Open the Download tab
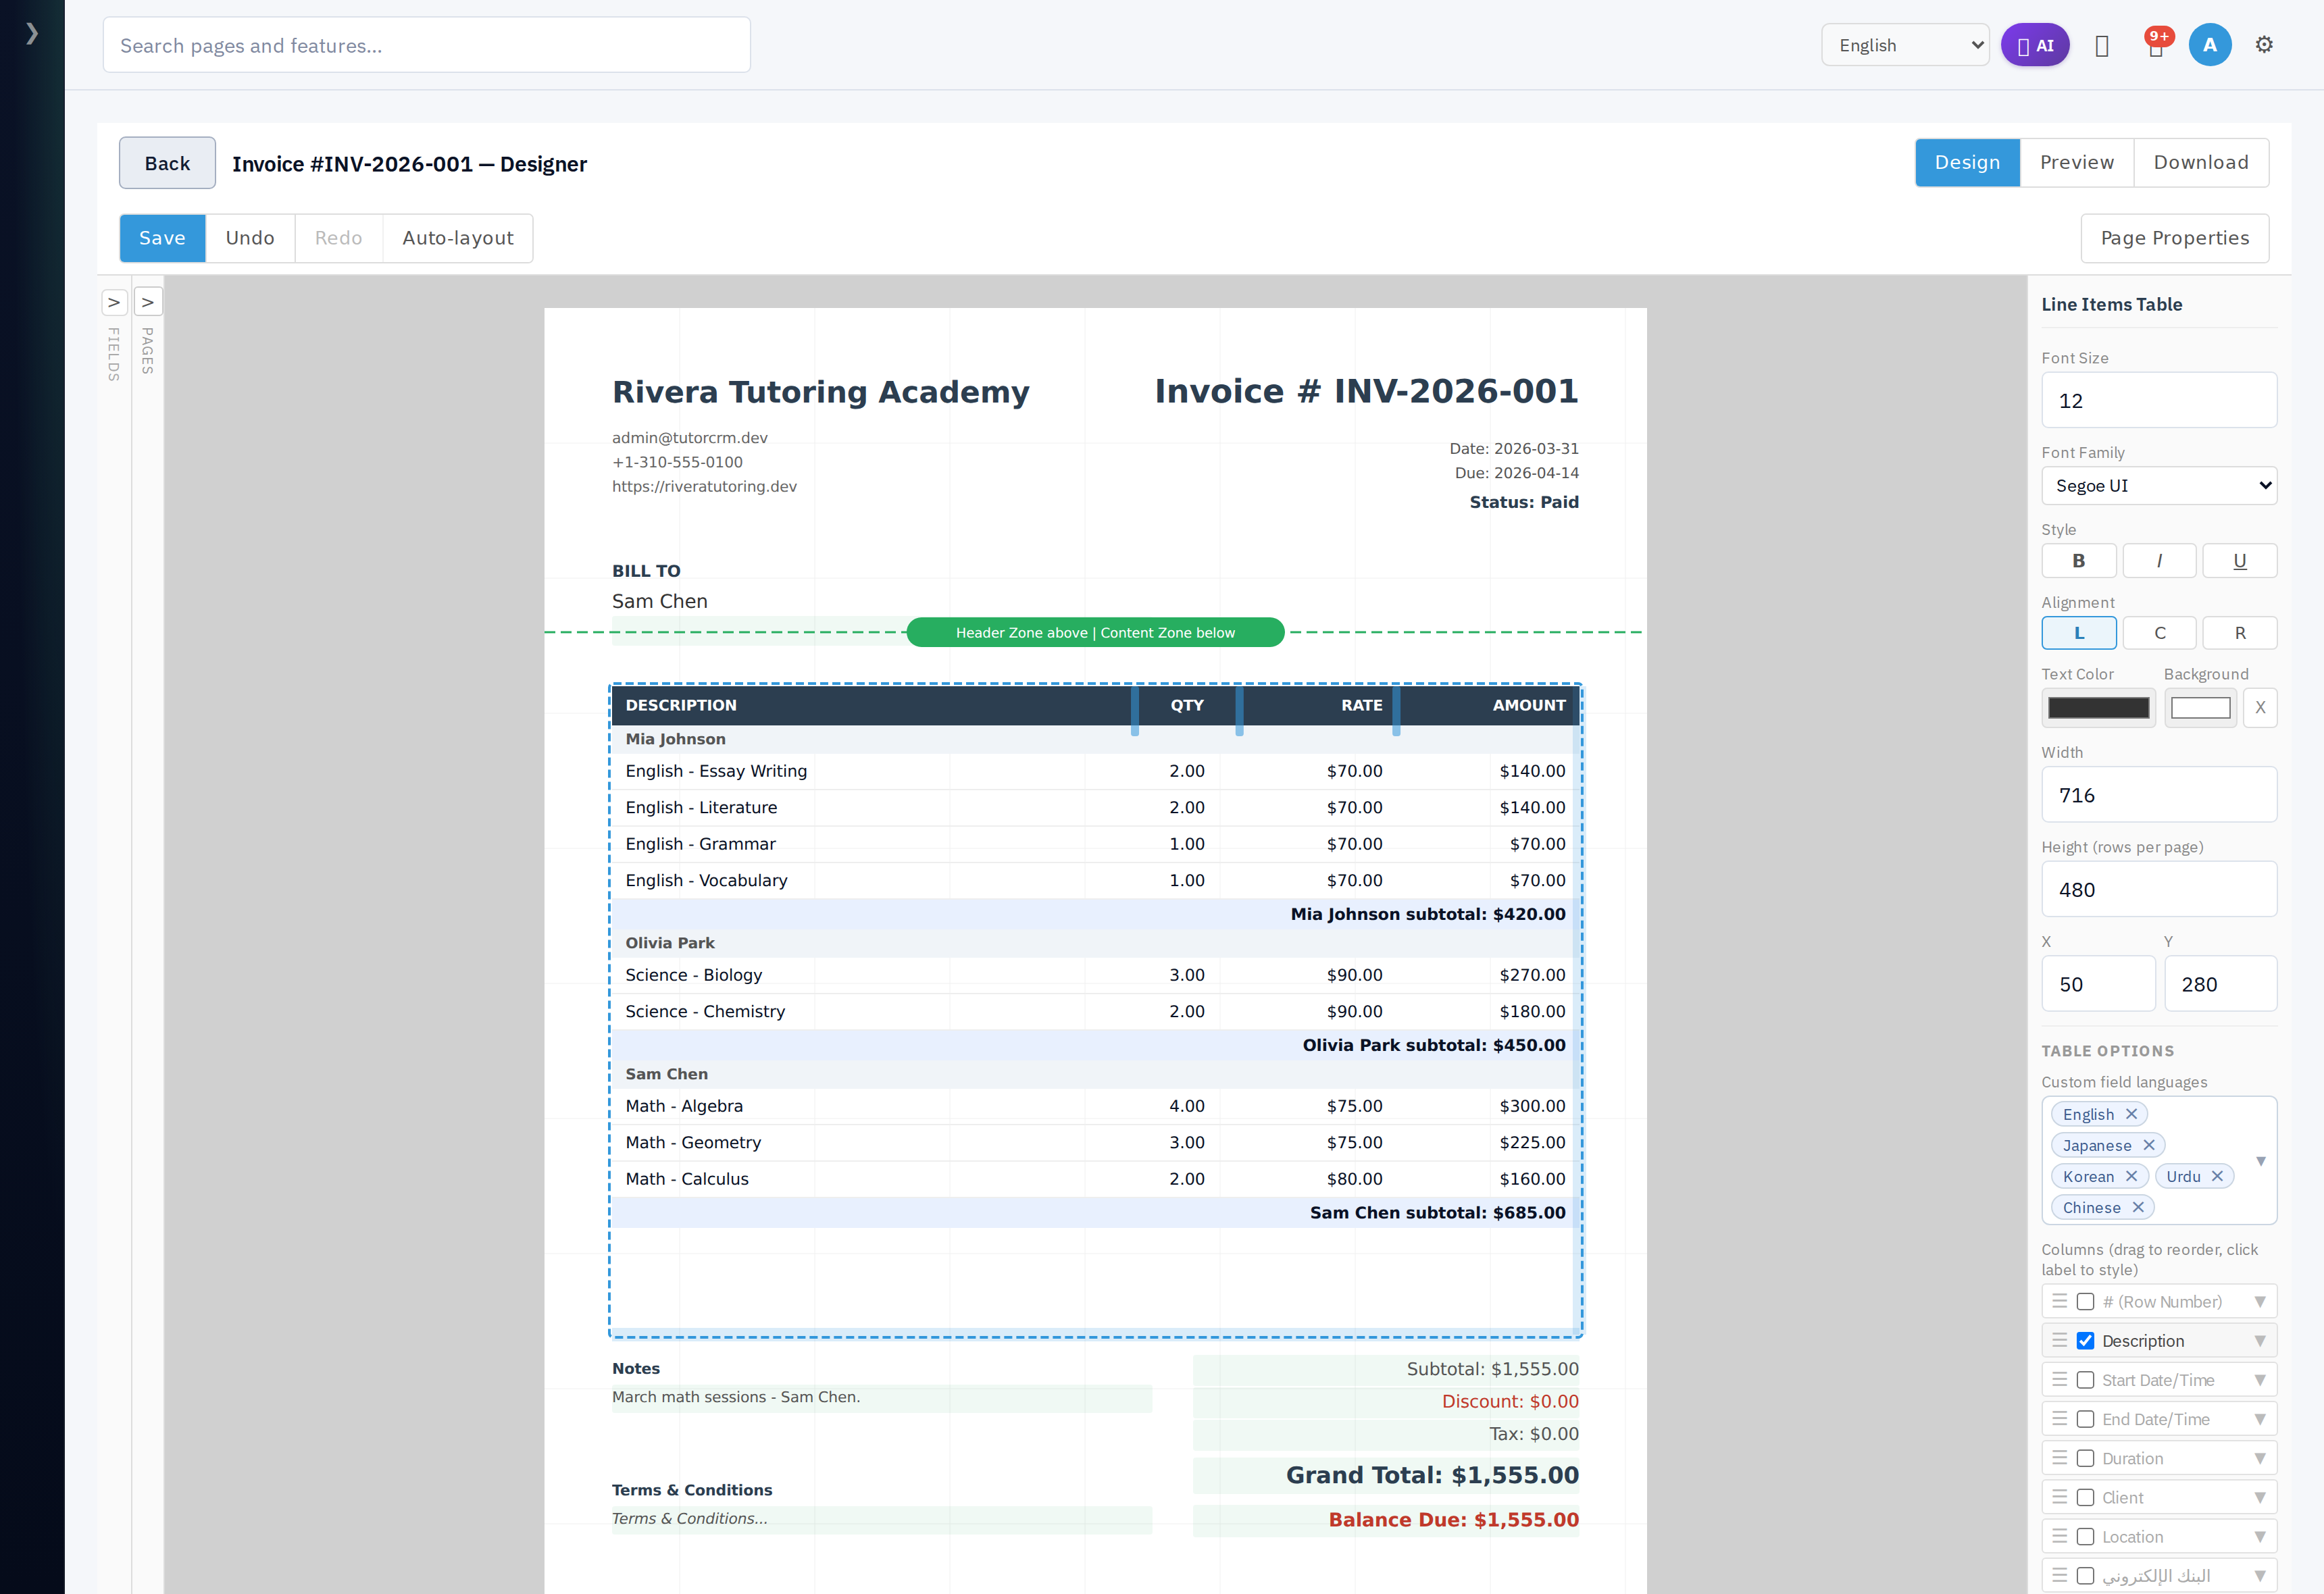This screenshot has height=1594, width=2324. [2201, 162]
